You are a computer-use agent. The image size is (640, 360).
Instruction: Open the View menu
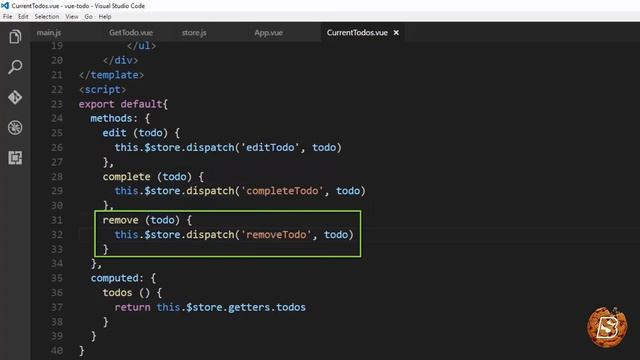[72, 17]
